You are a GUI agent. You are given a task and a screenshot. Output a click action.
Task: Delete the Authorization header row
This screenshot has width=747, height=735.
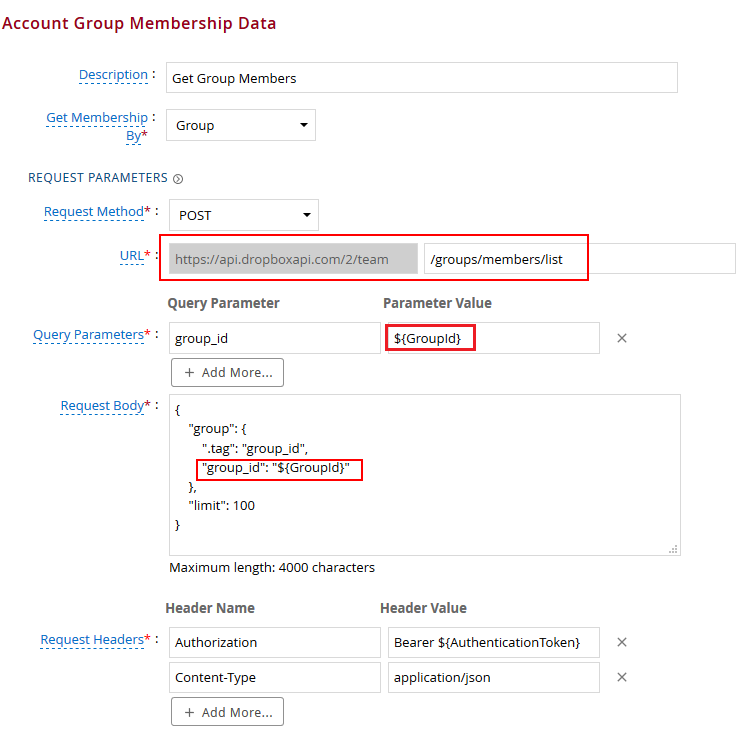point(621,643)
